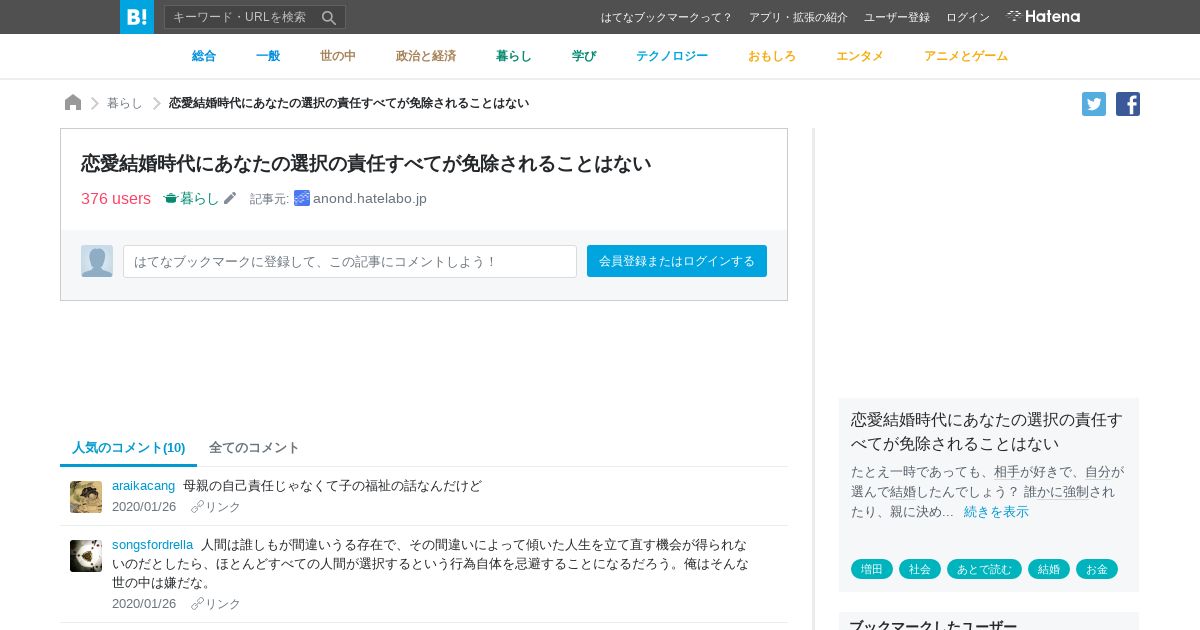Click the default user avatar placeholder
The image size is (1200, 630).
click(97, 261)
